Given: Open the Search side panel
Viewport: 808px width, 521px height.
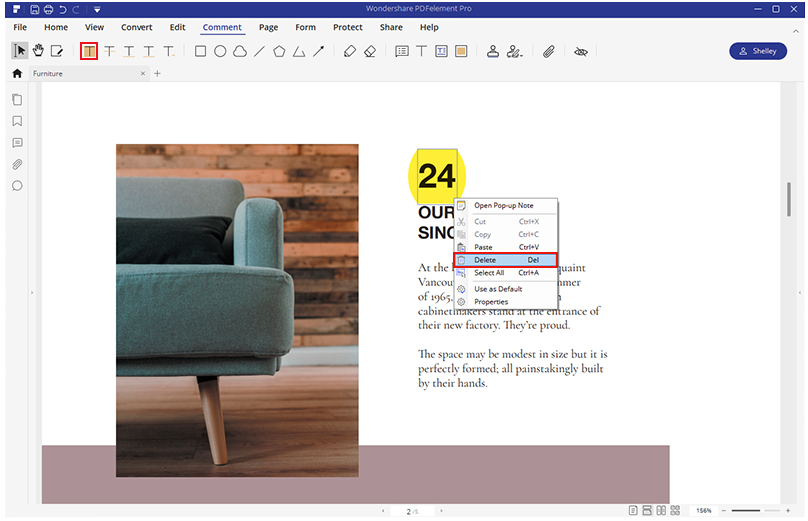Looking at the screenshot, I should [17, 186].
